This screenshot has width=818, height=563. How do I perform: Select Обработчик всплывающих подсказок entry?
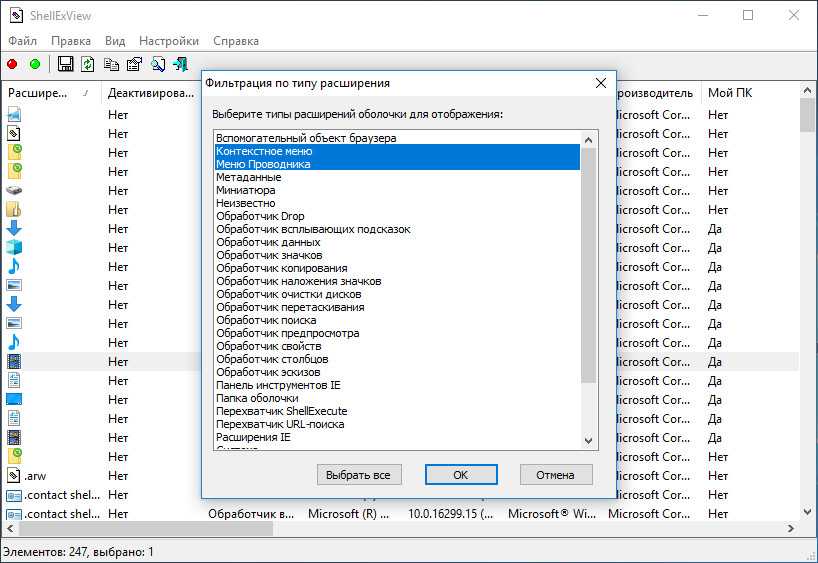coord(397,229)
